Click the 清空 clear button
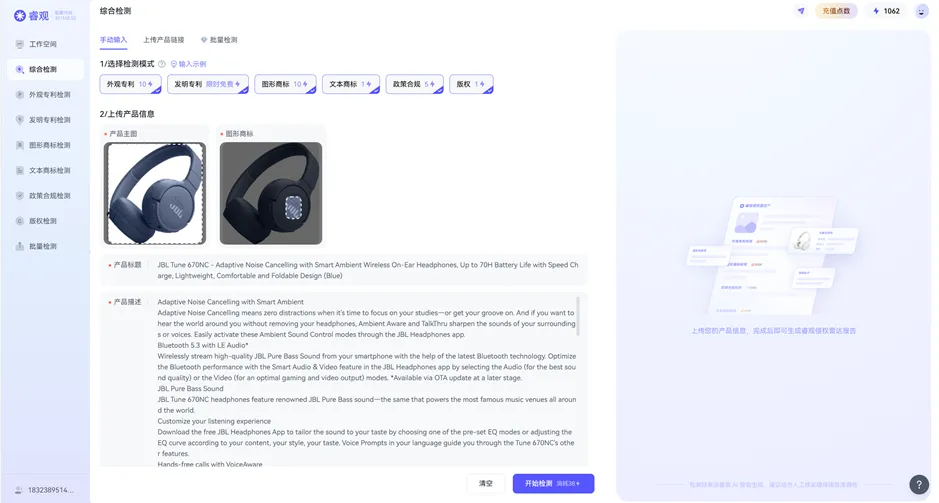The width and height of the screenshot is (939, 503). click(x=486, y=484)
